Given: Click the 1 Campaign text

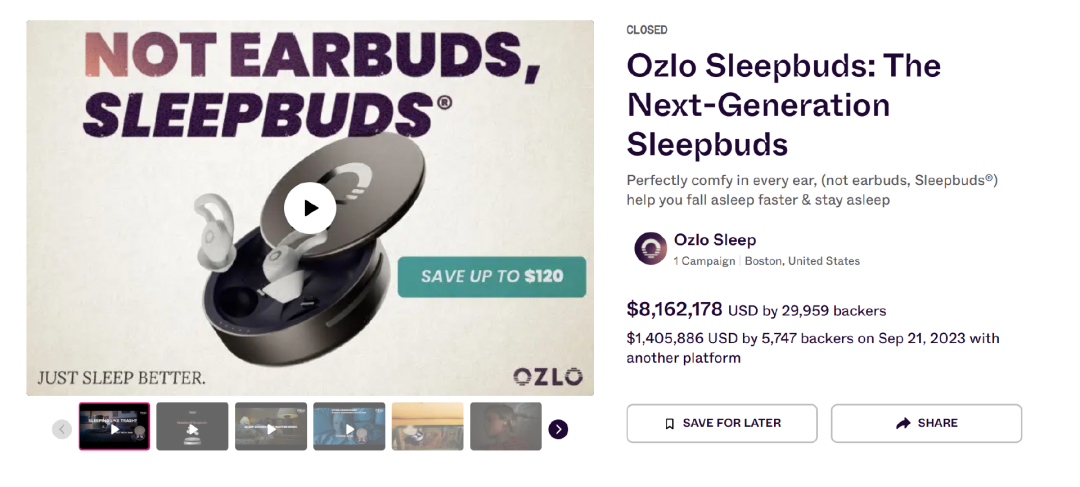Looking at the screenshot, I should tap(704, 261).
